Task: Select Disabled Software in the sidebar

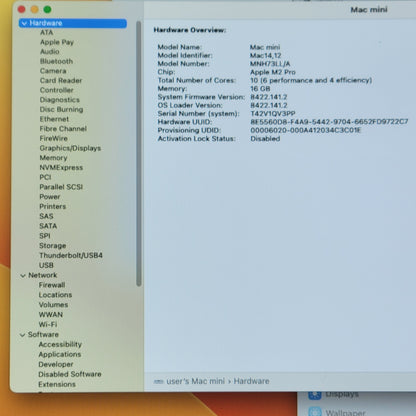Action: [70, 374]
